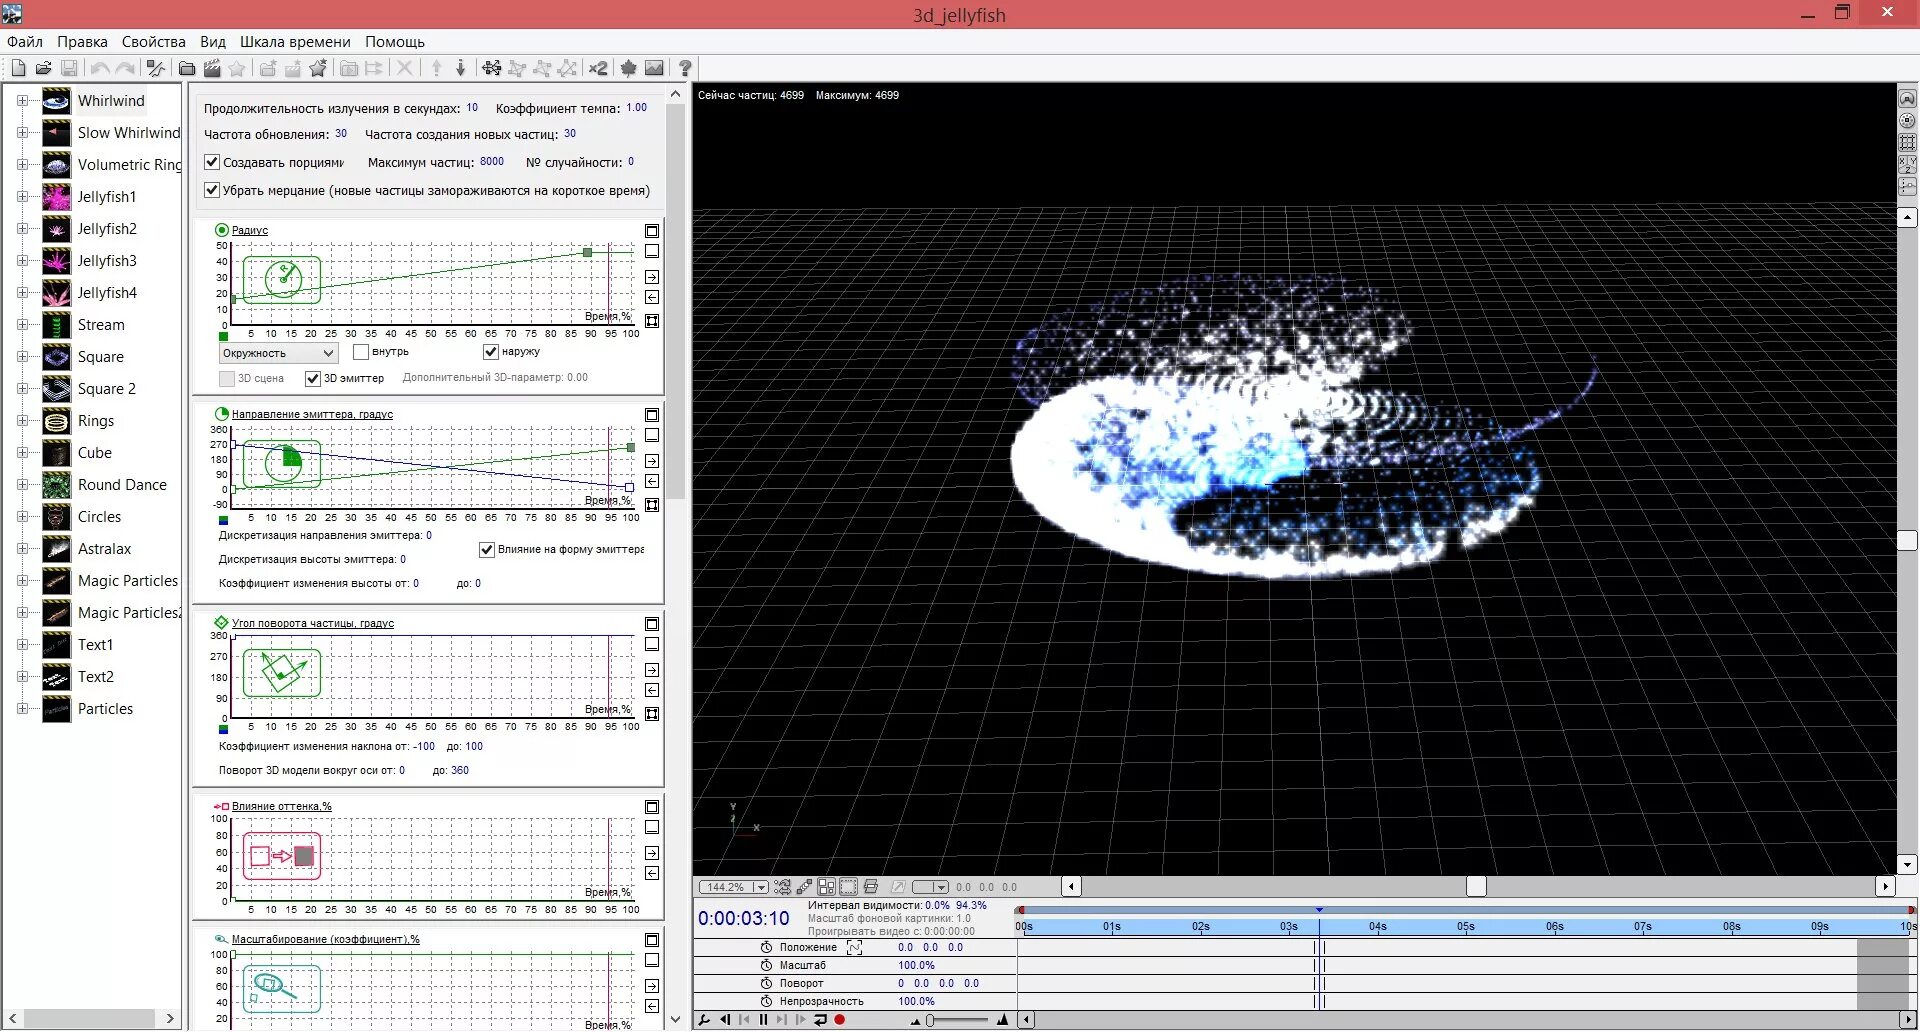This screenshot has width=1920, height=1032.
Task: Open the 'Окружность' emitter shape dropdown
Action: point(278,353)
